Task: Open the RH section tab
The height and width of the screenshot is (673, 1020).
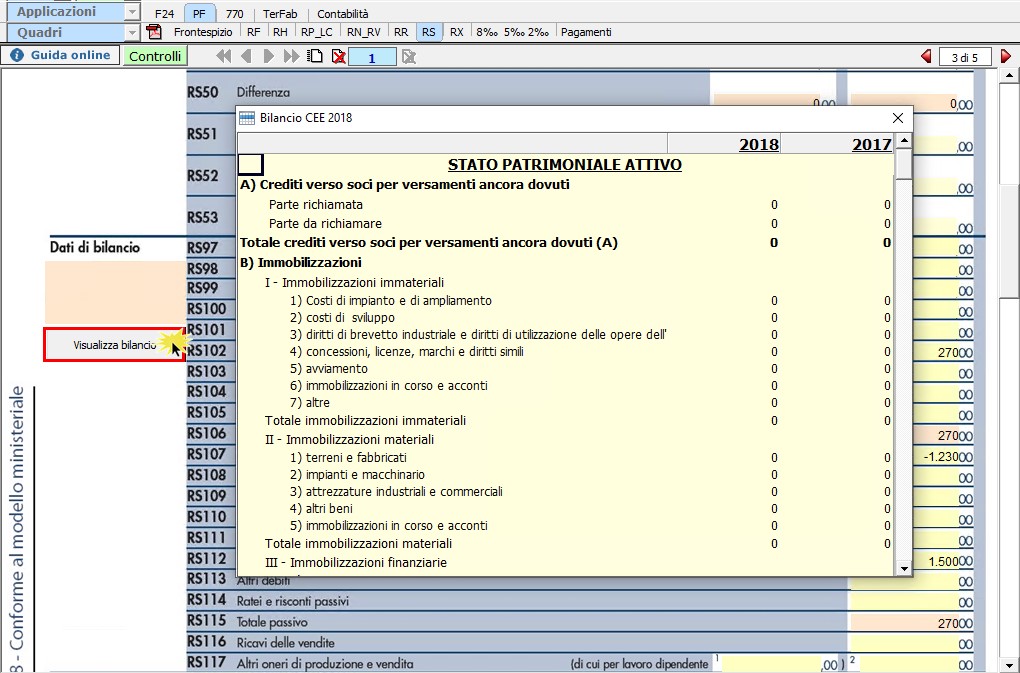Action: tap(280, 32)
